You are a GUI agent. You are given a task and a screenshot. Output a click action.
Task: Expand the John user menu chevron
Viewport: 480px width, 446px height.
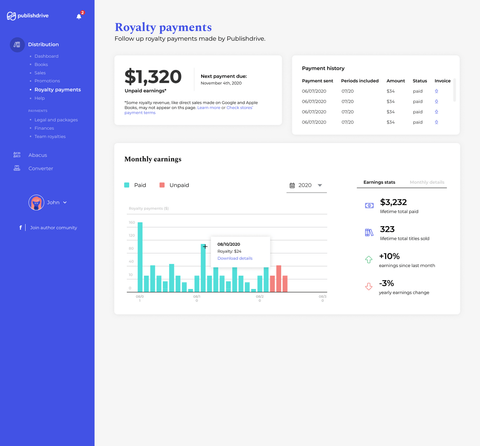tap(65, 202)
